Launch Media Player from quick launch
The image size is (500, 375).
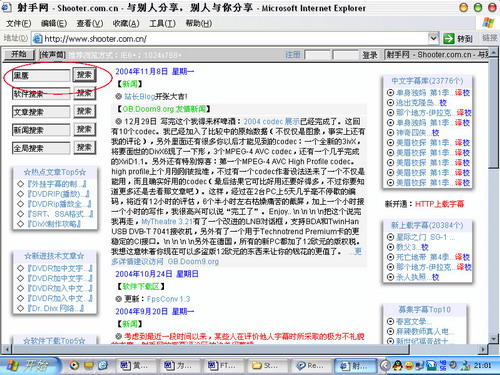pos(74,365)
